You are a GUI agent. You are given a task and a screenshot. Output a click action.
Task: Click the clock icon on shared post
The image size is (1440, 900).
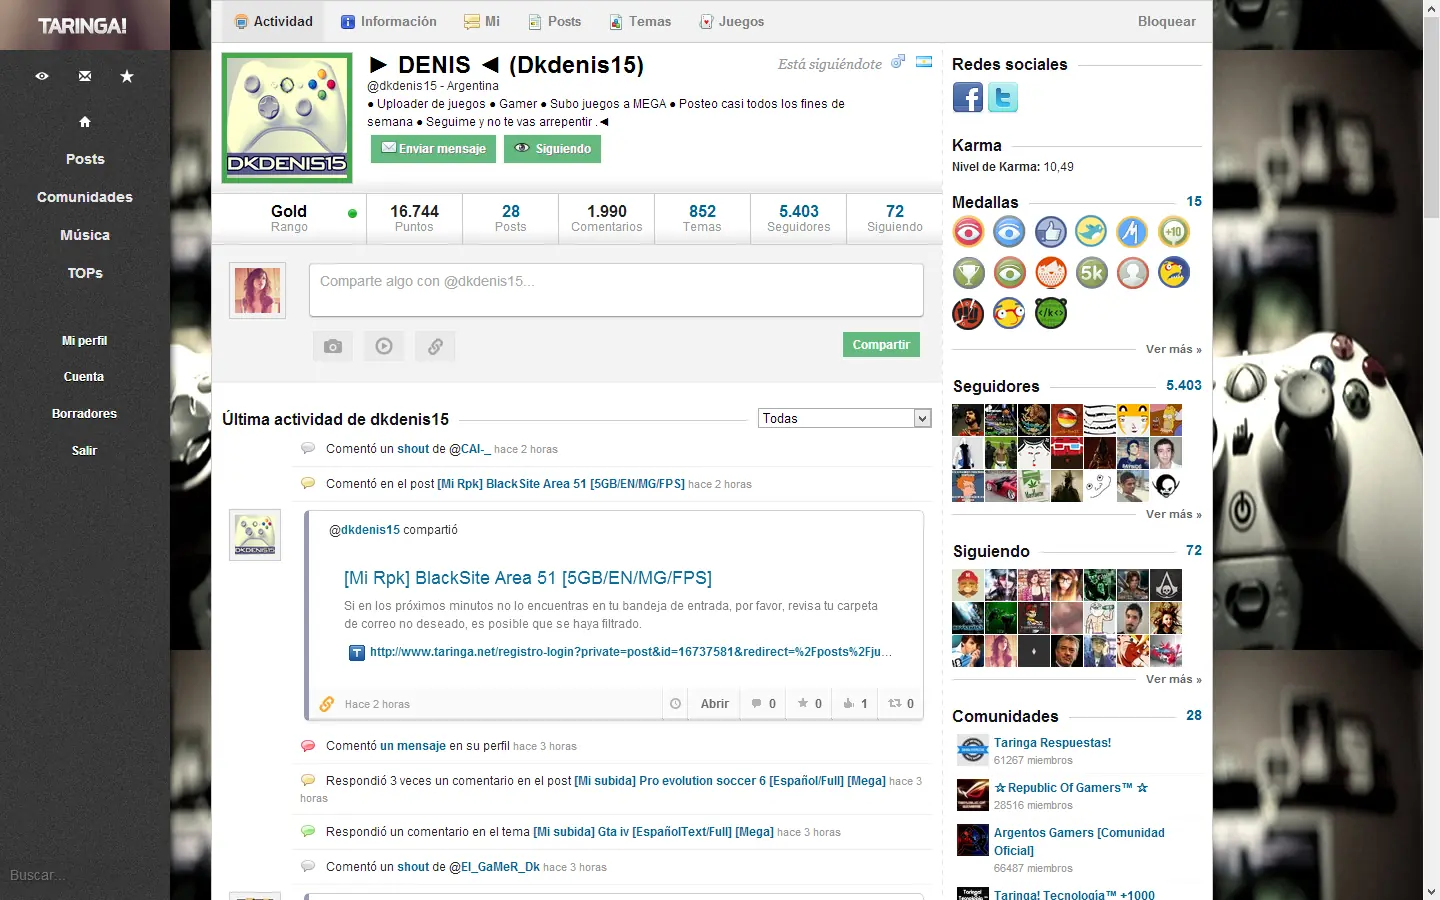click(x=676, y=704)
